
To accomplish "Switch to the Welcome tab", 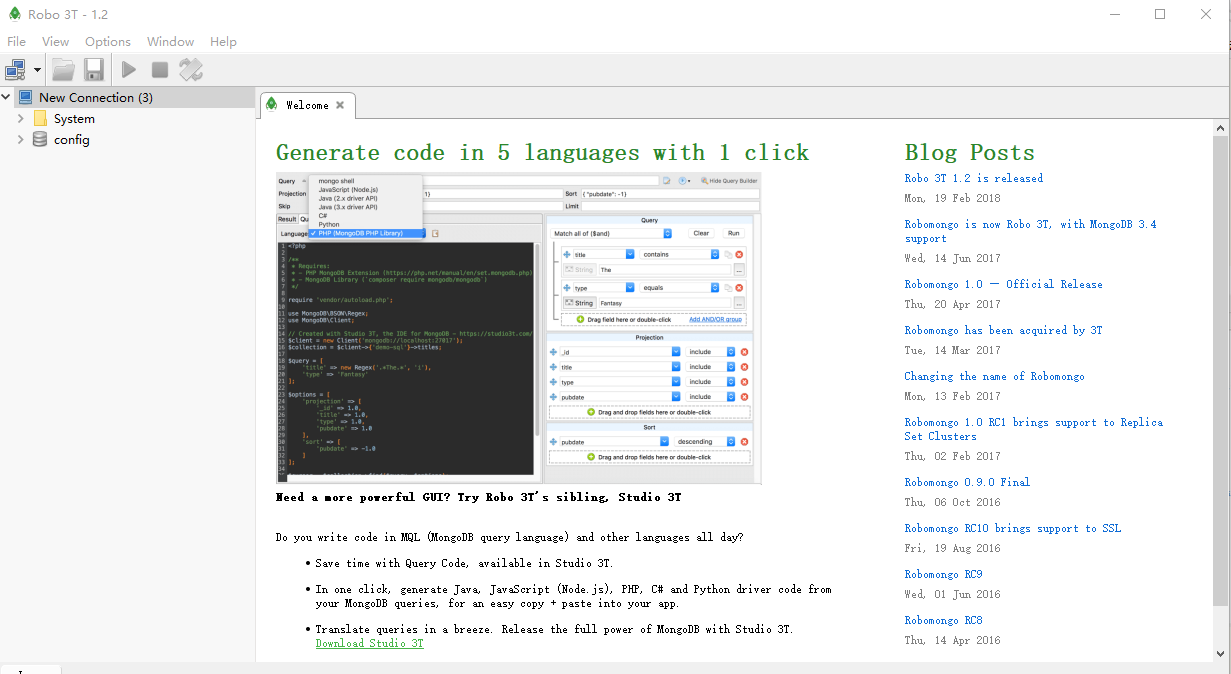I will click(x=307, y=105).
